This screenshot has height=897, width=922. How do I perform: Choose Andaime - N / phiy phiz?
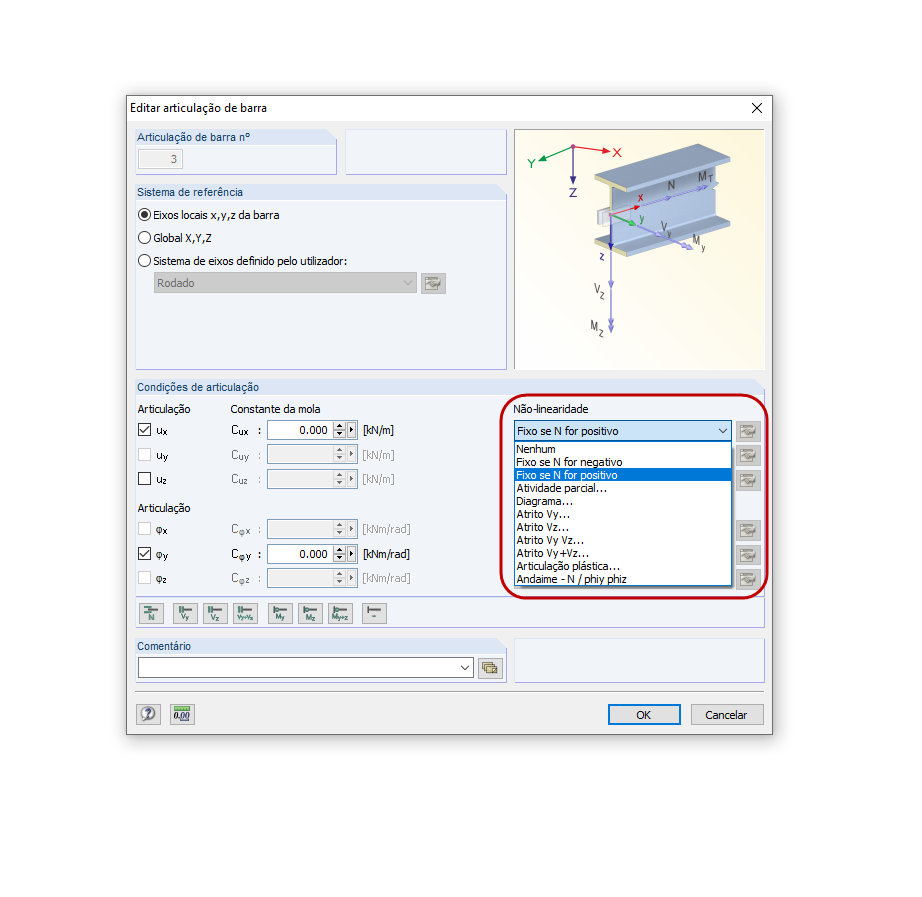click(623, 579)
